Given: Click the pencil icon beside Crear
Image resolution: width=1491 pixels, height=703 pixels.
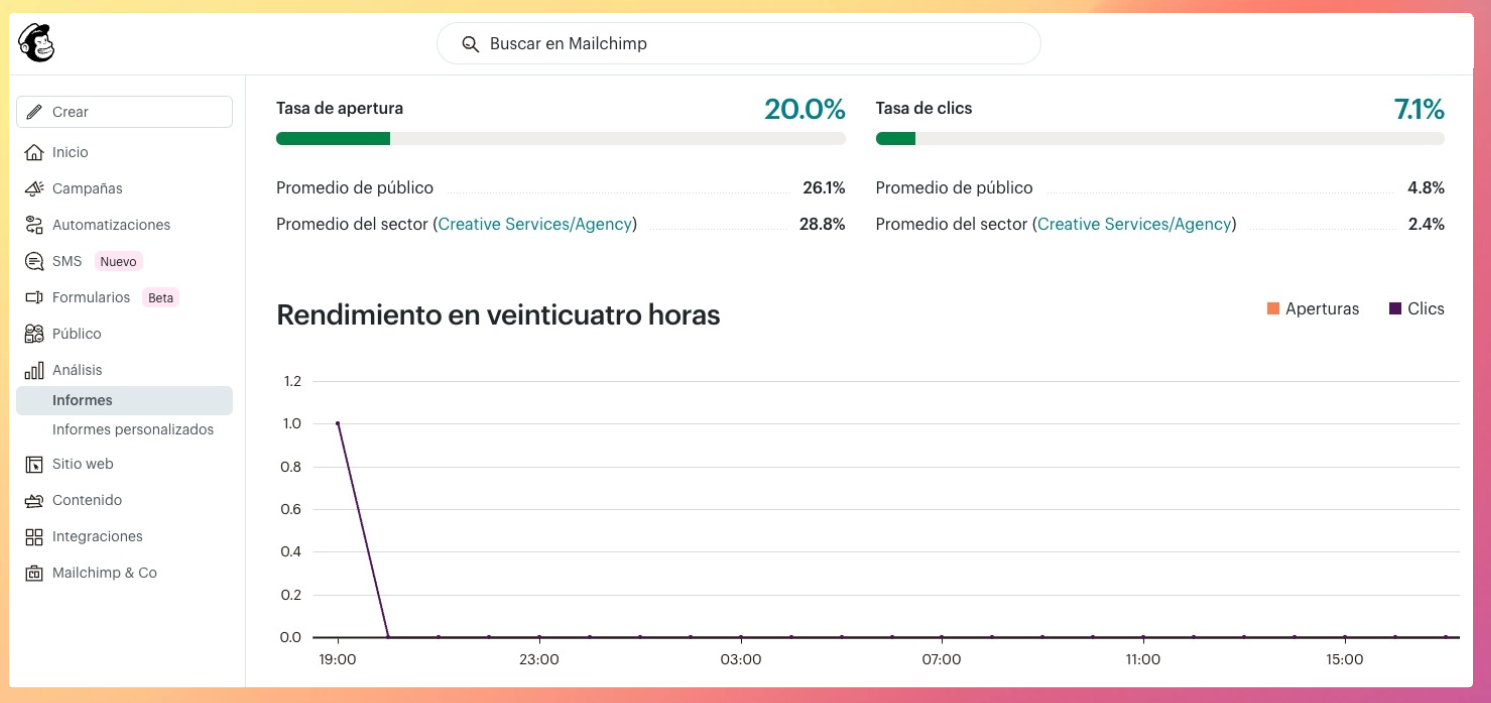Looking at the screenshot, I should tap(35, 112).
